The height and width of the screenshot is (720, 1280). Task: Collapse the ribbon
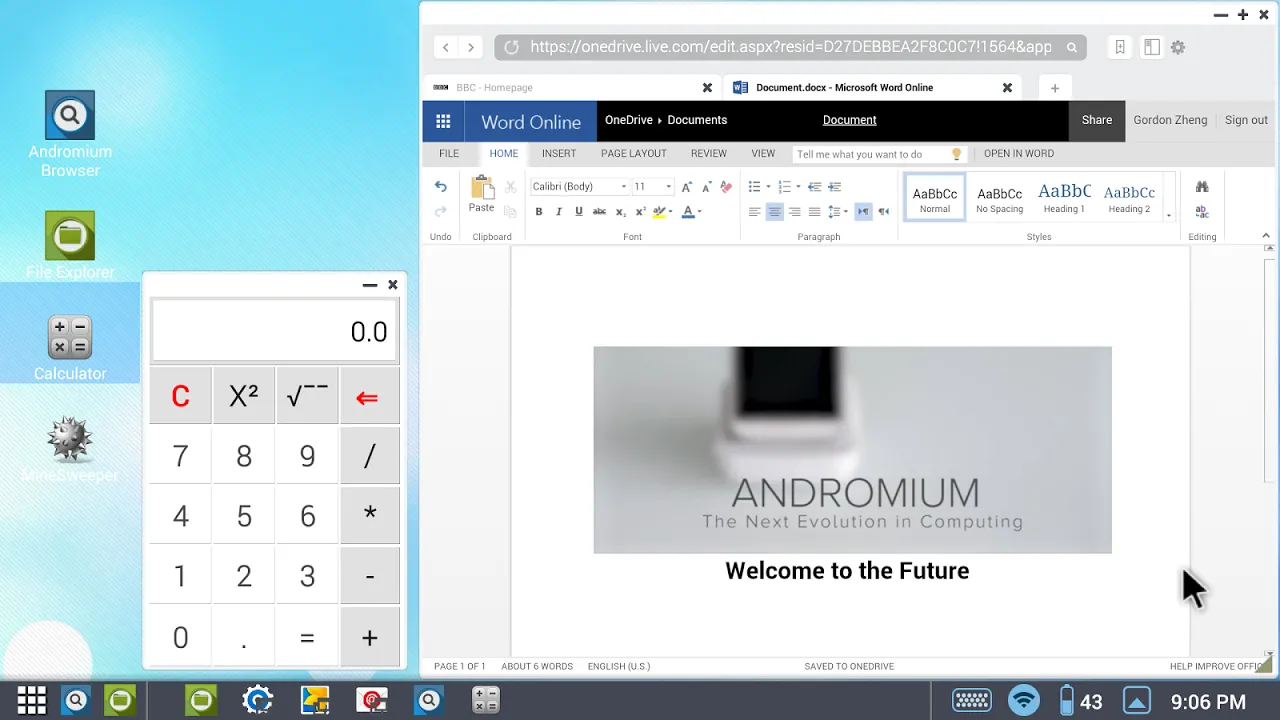1266,236
